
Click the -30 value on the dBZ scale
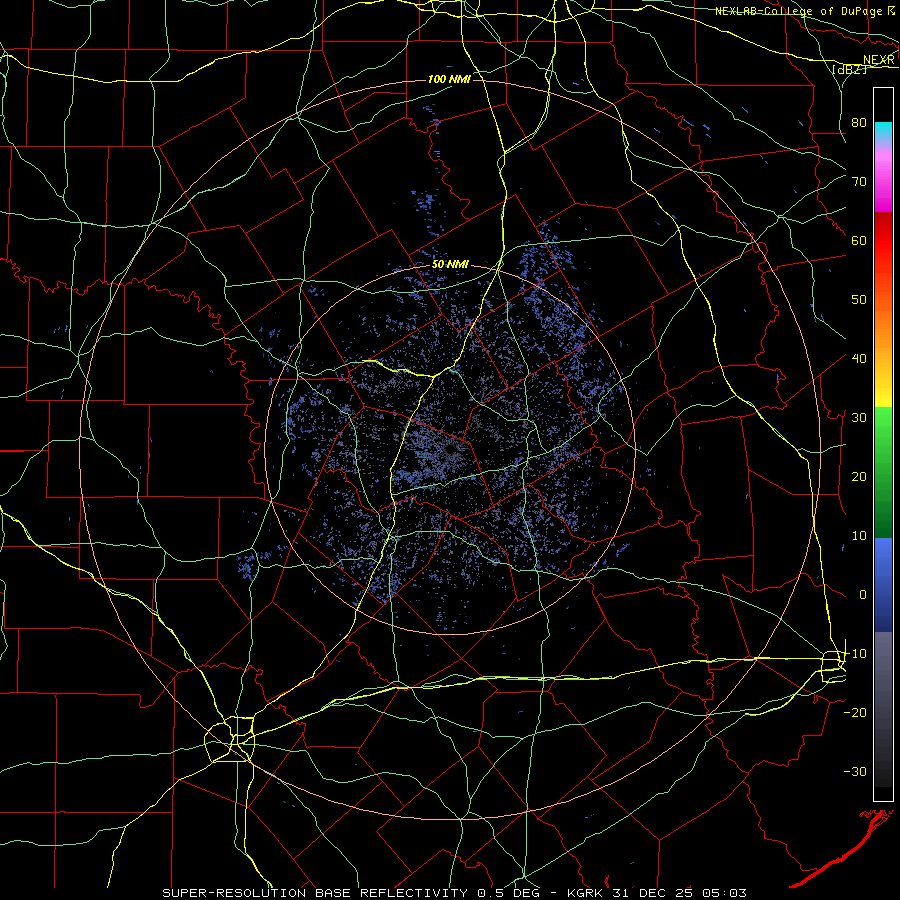coord(855,772)
